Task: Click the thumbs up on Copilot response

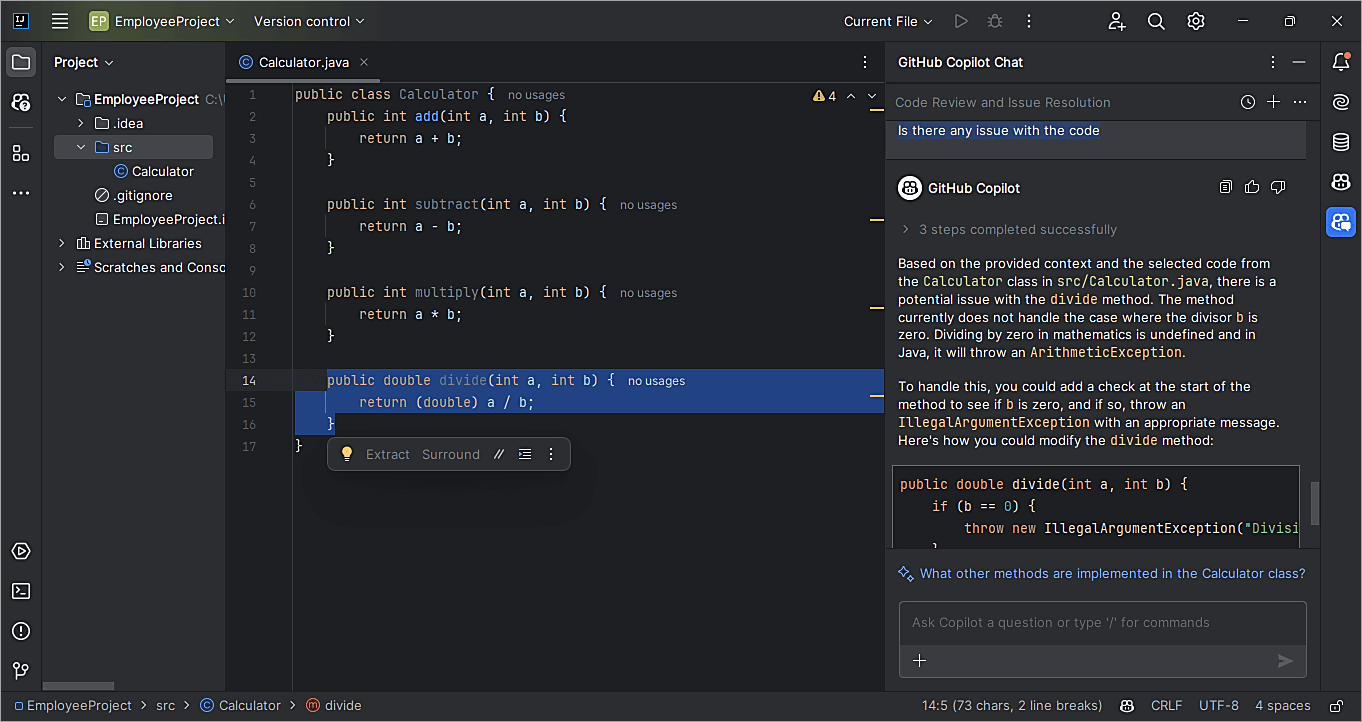Action: [1252, 187]
